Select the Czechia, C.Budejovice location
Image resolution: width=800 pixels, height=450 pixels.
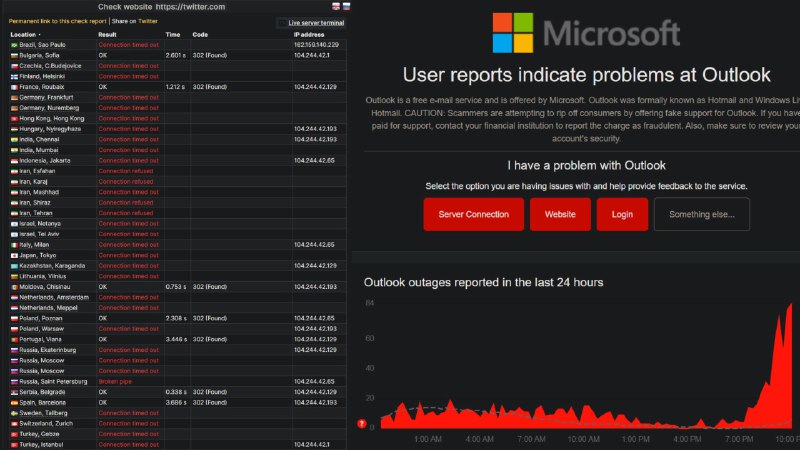coord(50,66)
